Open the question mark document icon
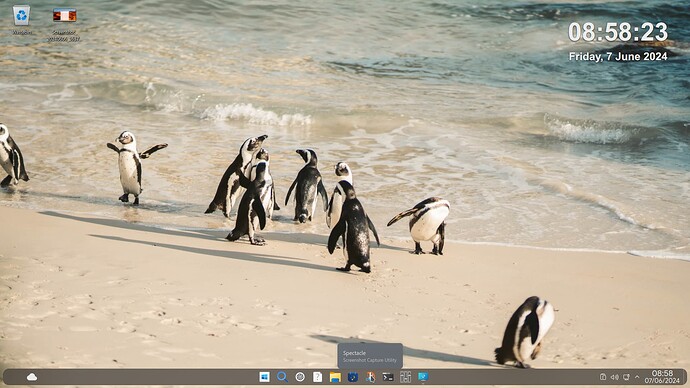Viewport: 690px width, 388px height. coord(317,377)
